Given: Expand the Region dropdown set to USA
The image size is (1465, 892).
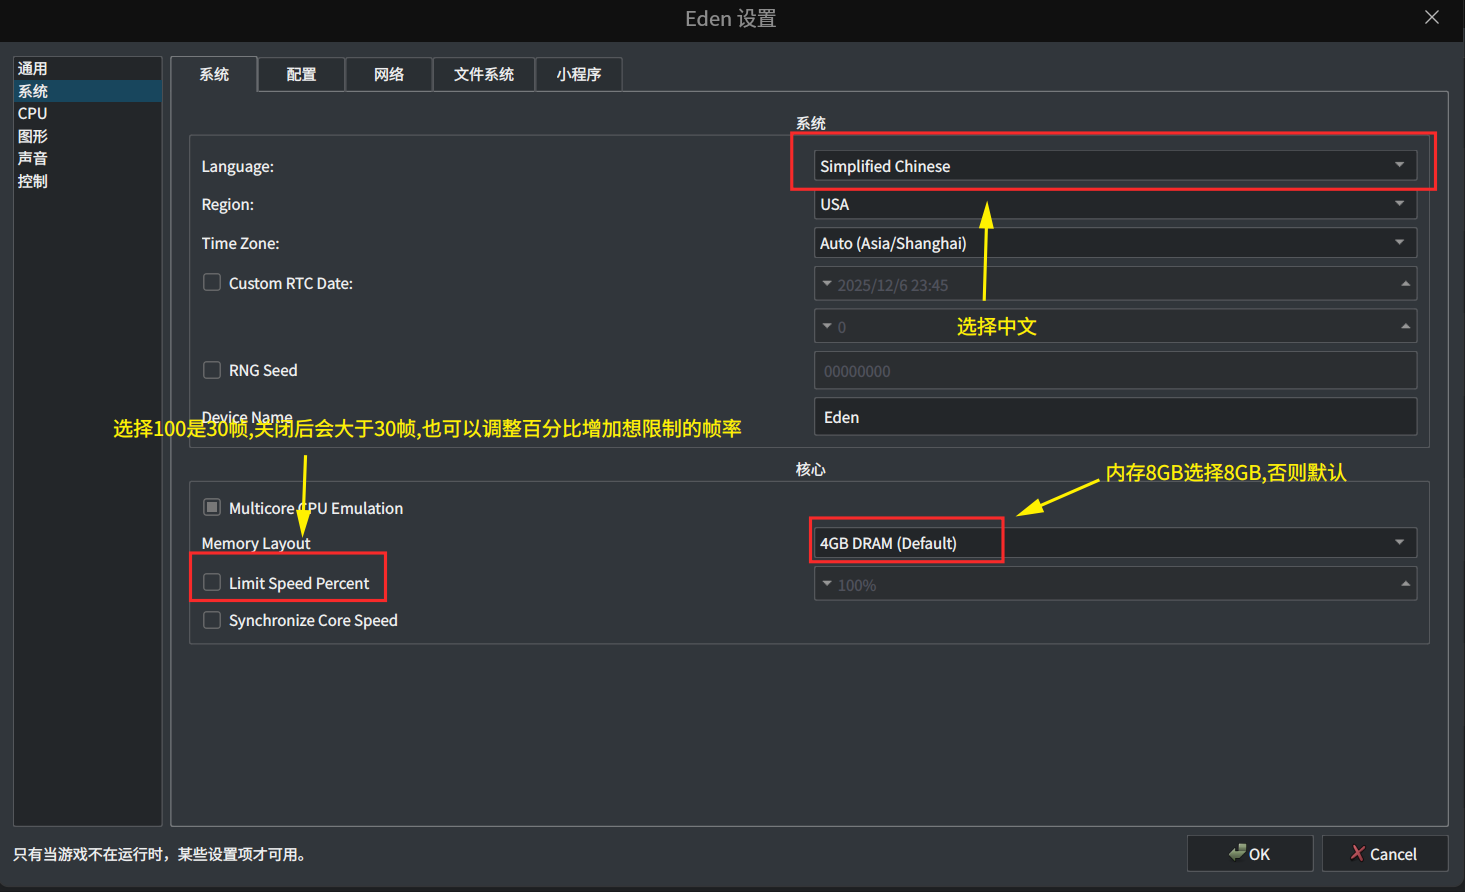Looking at the screenshot, I should coord(1115,204).
